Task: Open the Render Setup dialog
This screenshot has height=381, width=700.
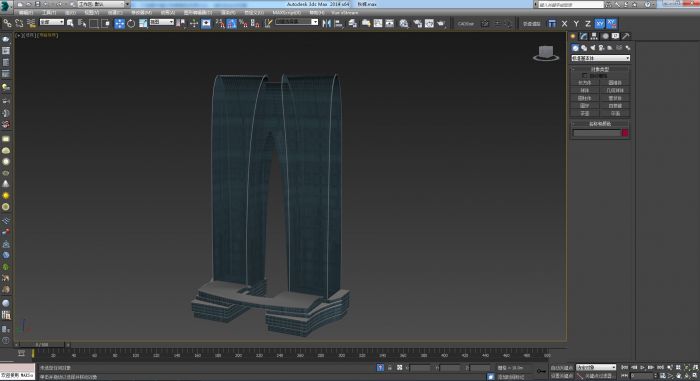Action: [417, 23]
